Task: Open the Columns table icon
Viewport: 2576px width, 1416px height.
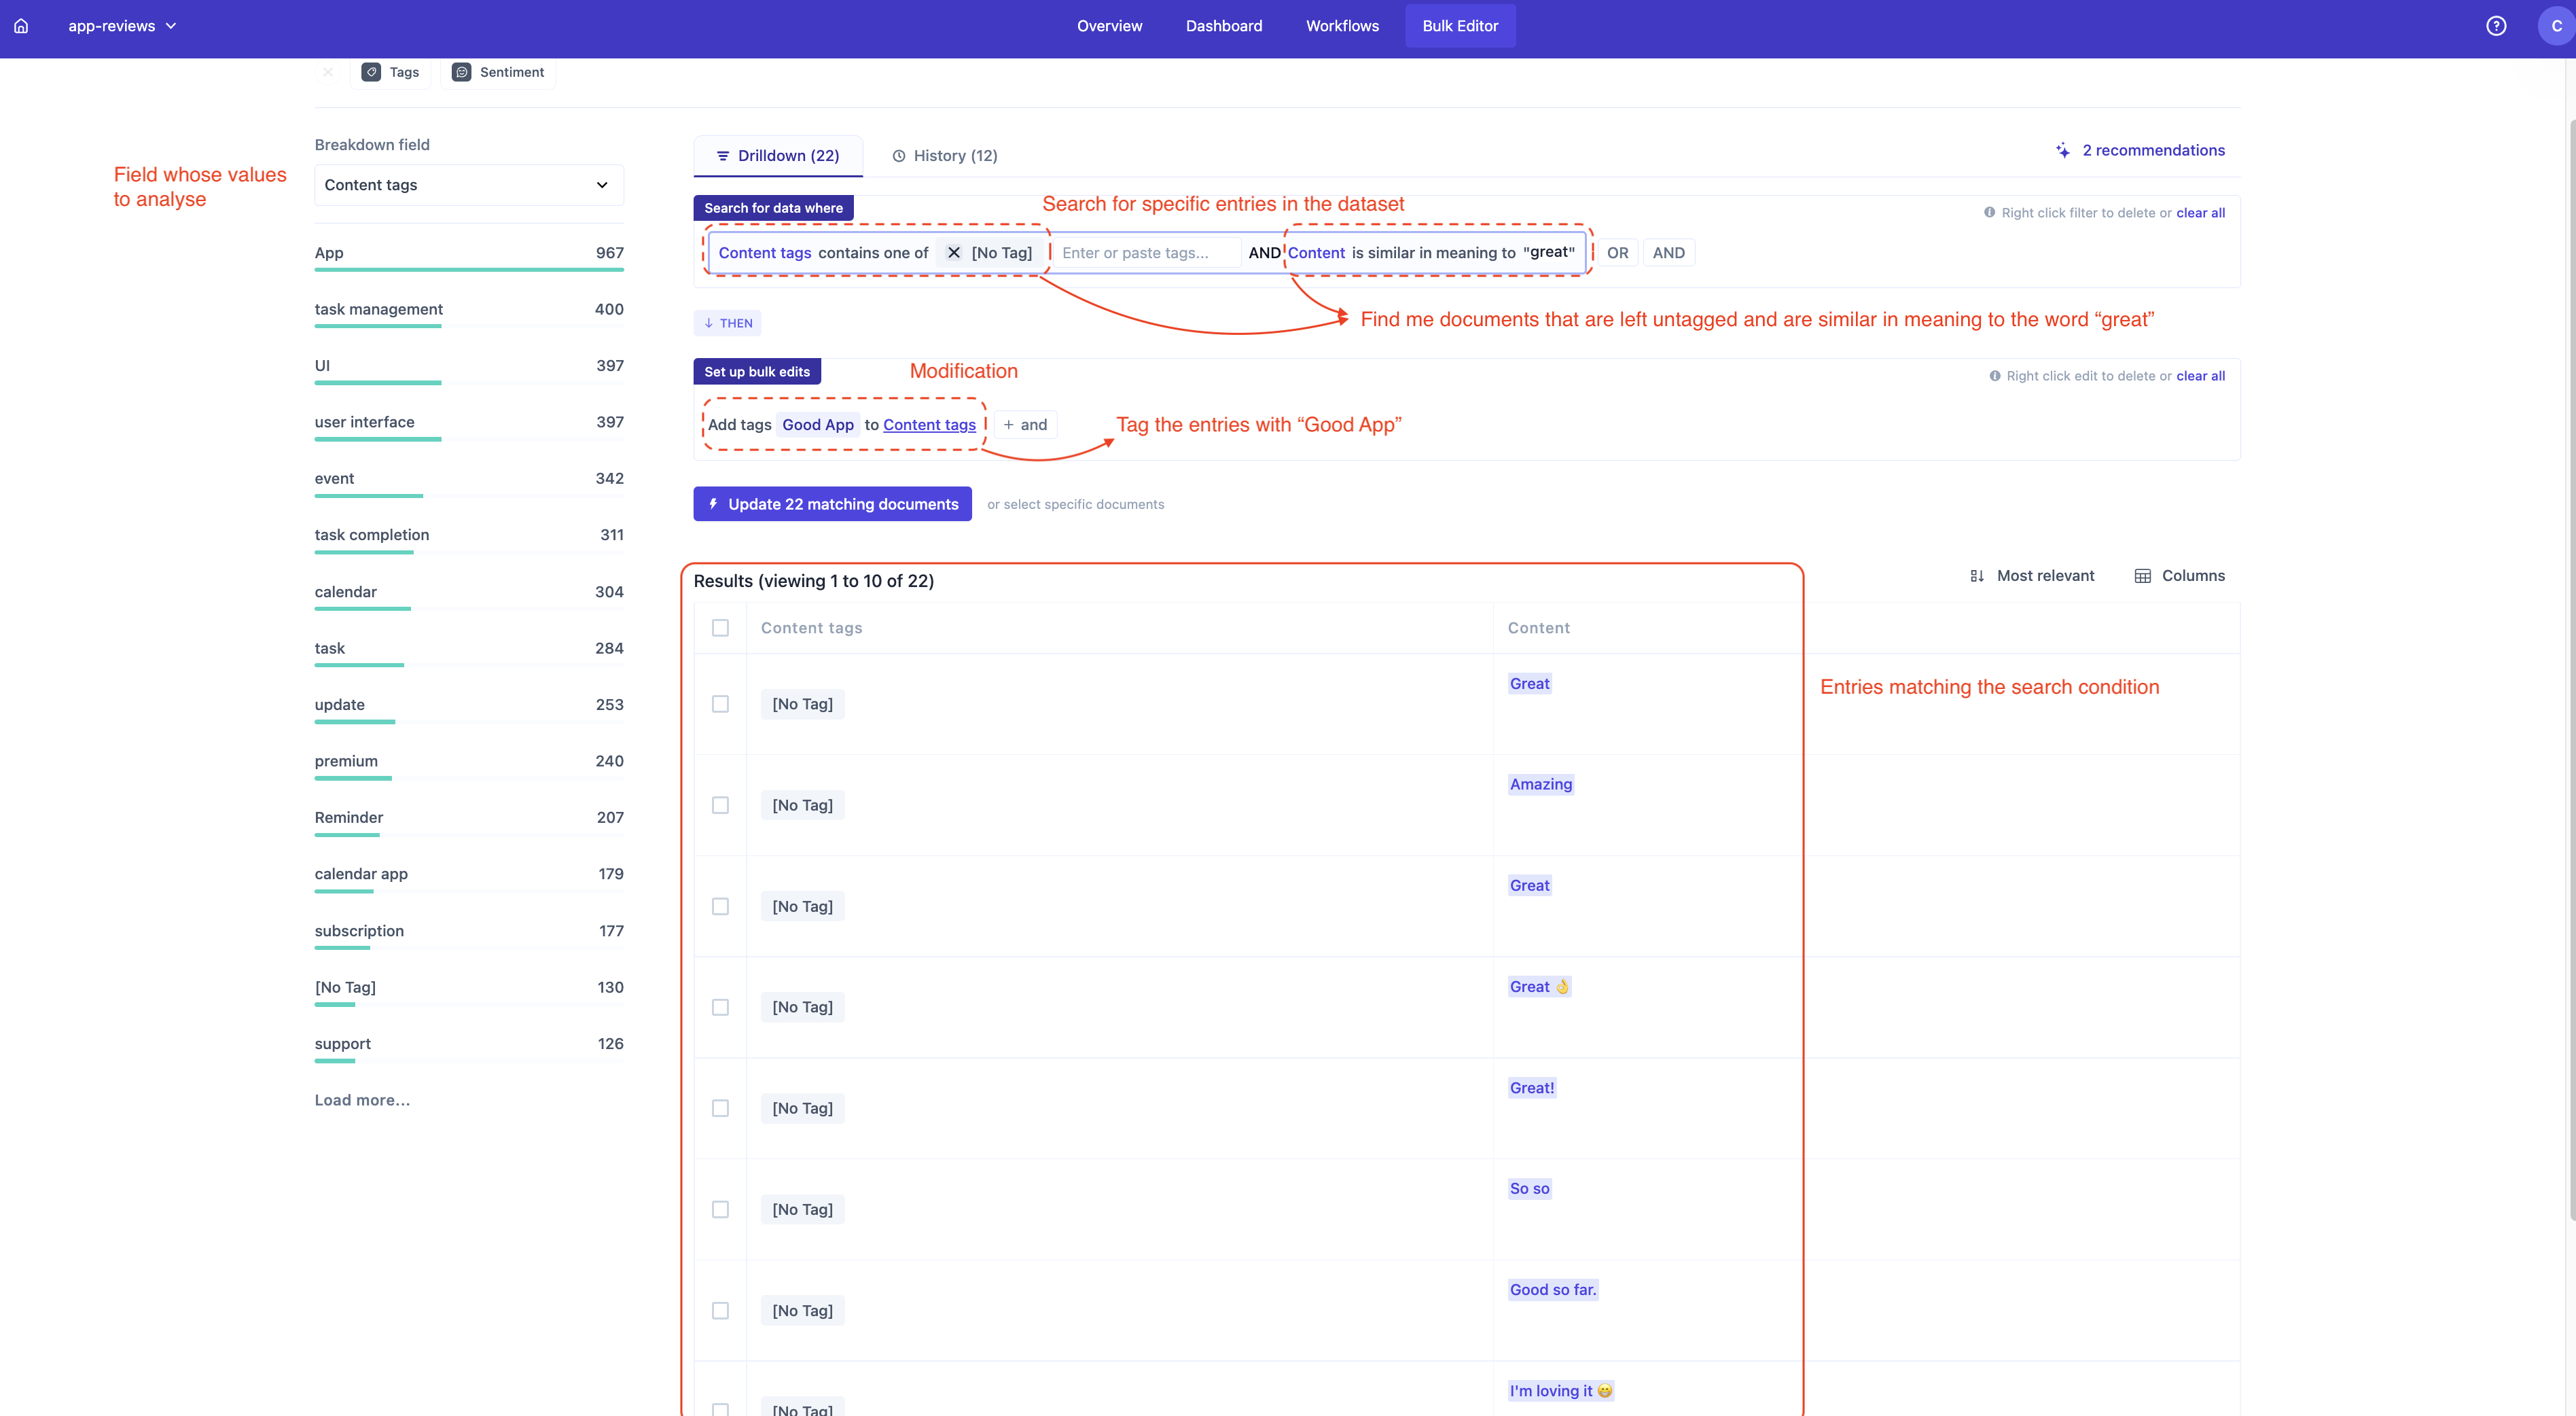Action: [2142, 576]
